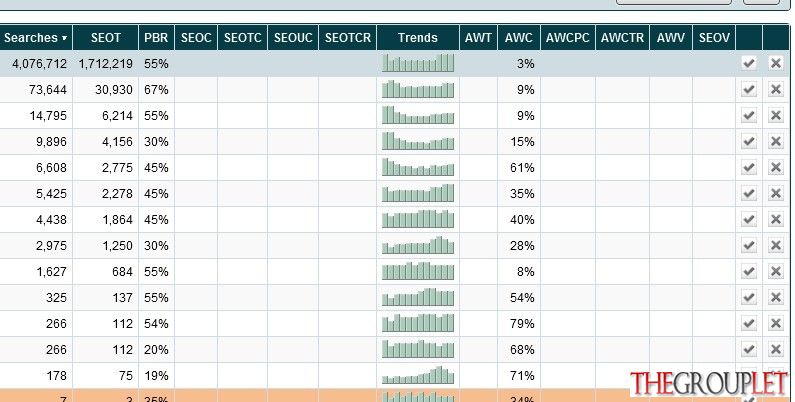Select the 30,930 SEOT cell
Screen dimensions: 795x402
click(x=105, y=90)
